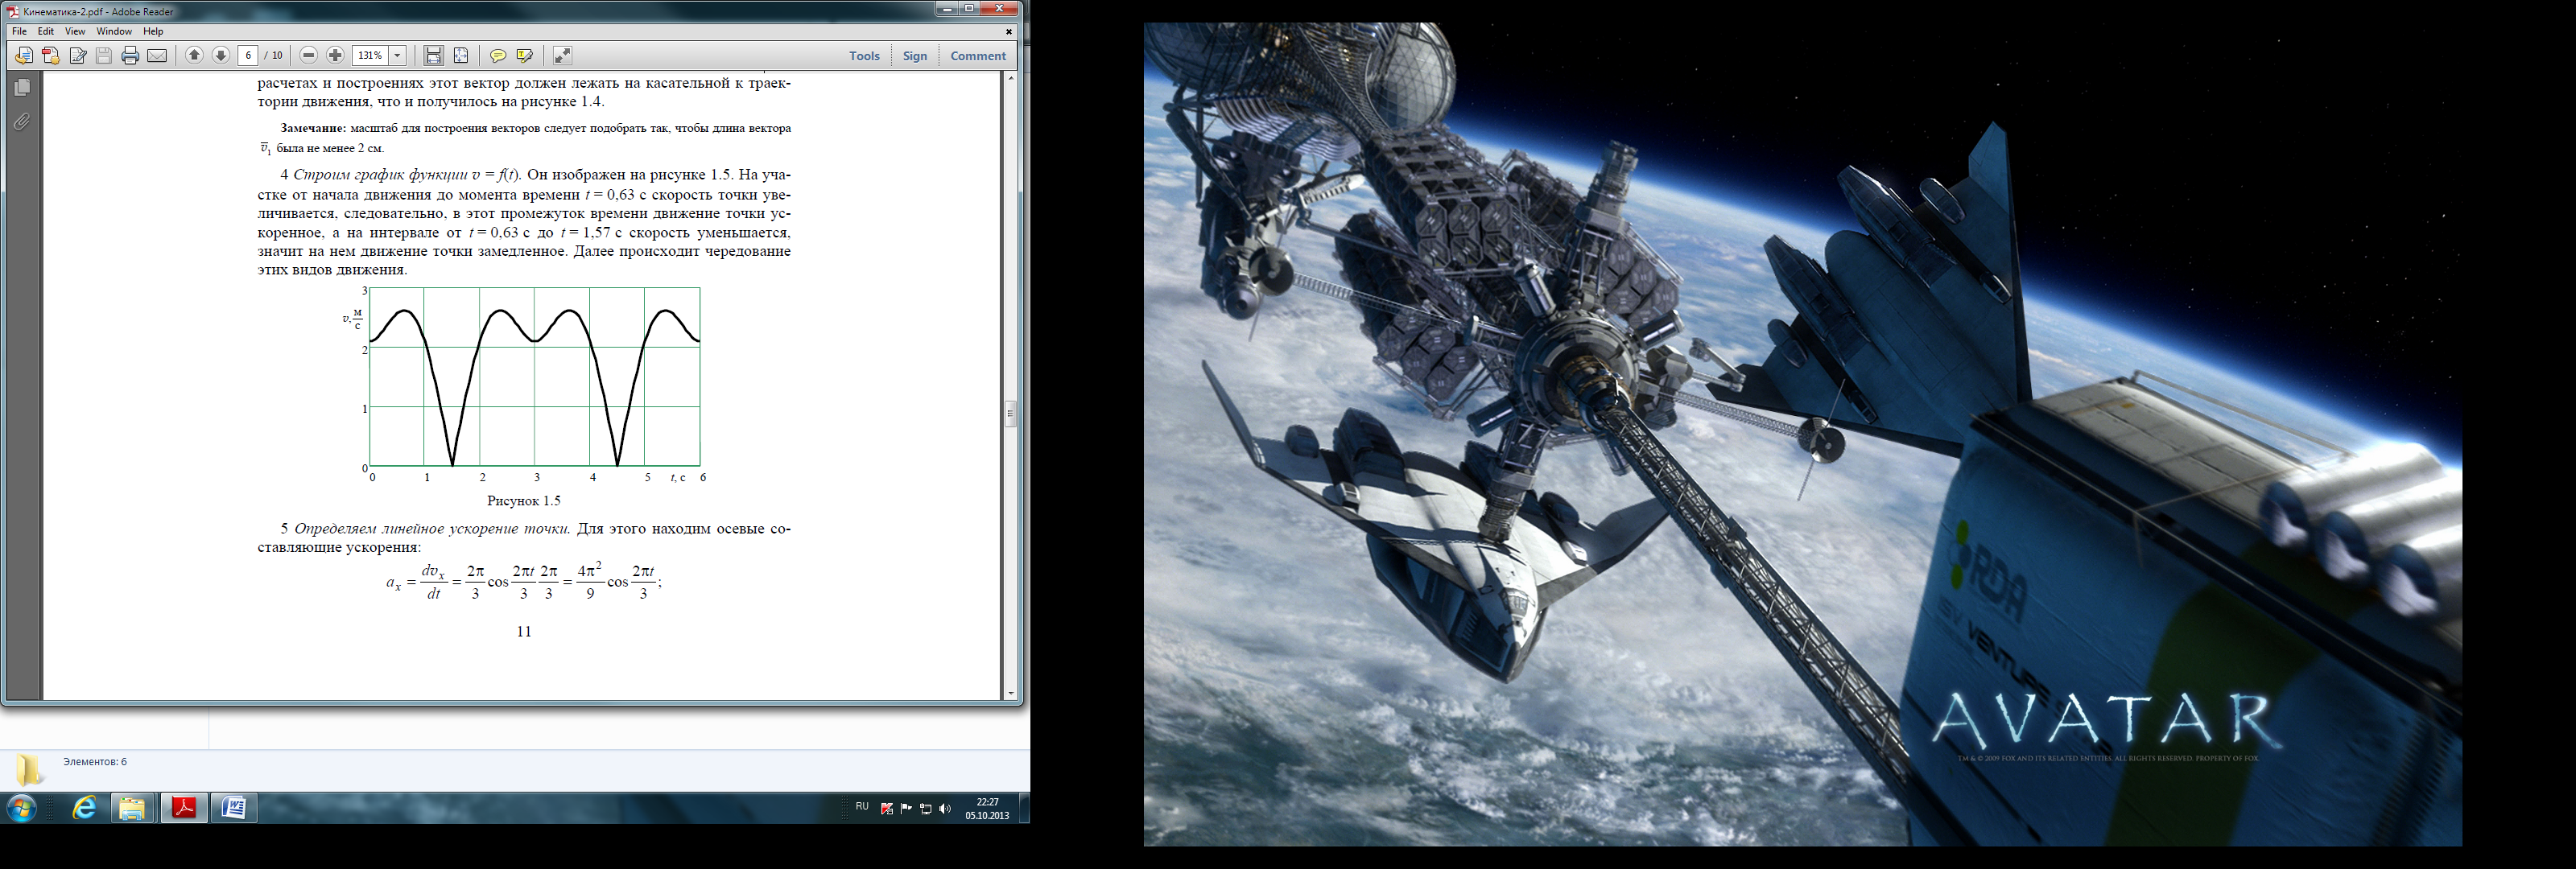Open the Window menu

click(x=114, y=31)
